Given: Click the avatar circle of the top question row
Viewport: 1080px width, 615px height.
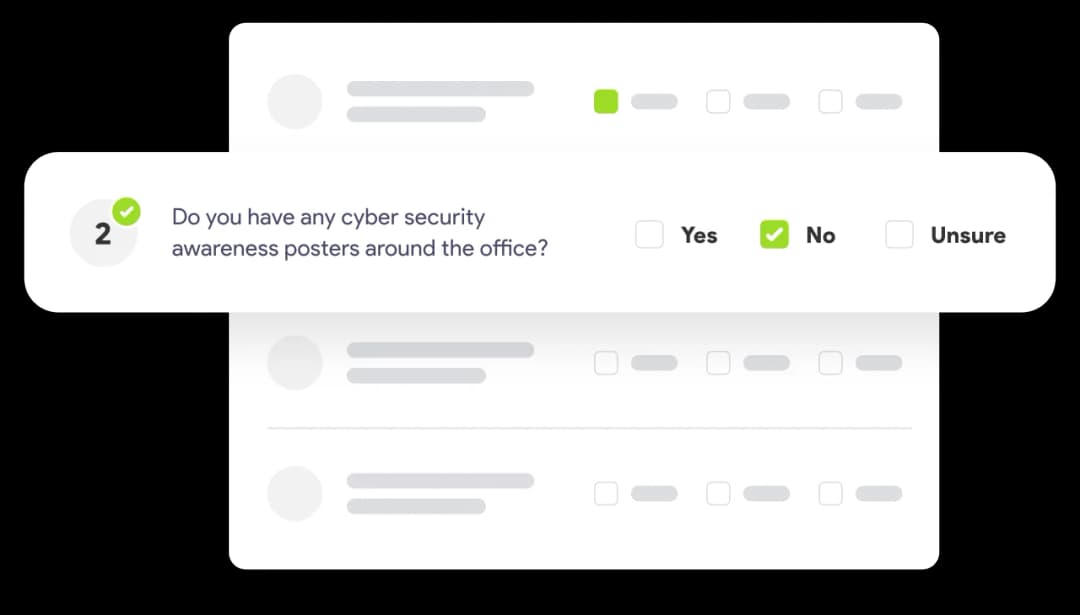Looking at the screenshot, I should tap(295, 101).
